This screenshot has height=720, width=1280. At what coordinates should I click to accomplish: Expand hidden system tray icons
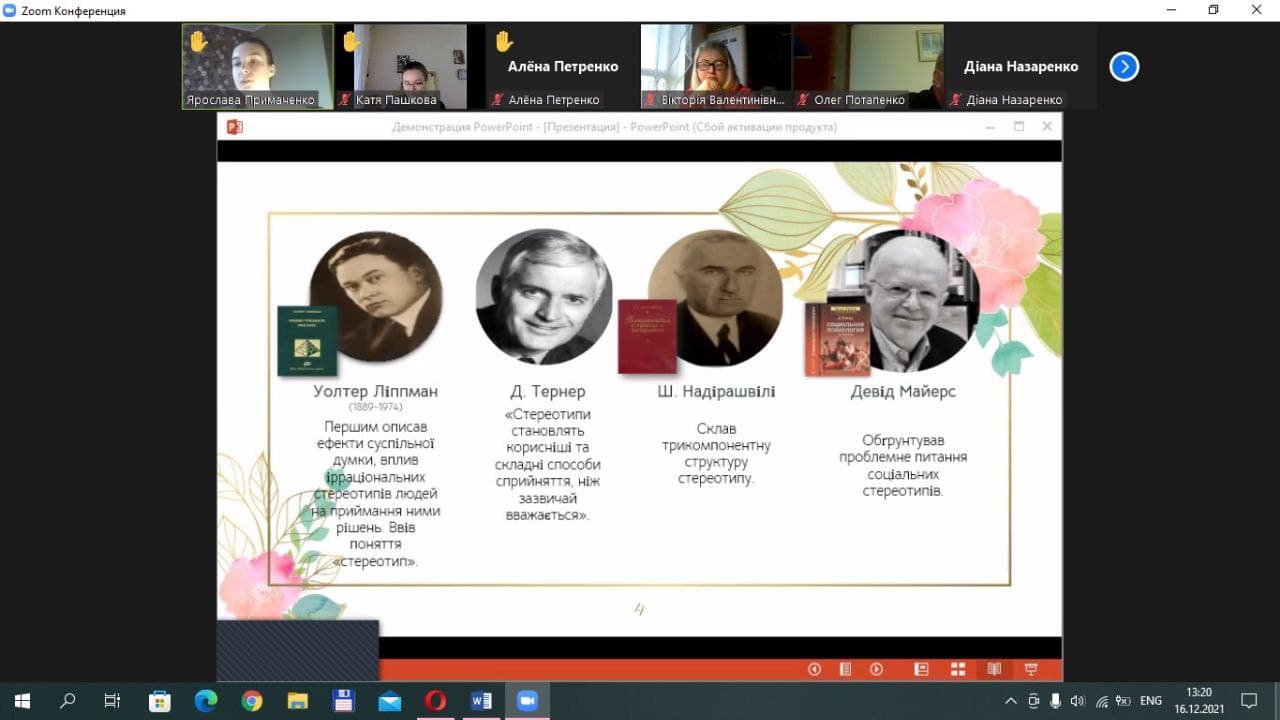[1011, 701]
